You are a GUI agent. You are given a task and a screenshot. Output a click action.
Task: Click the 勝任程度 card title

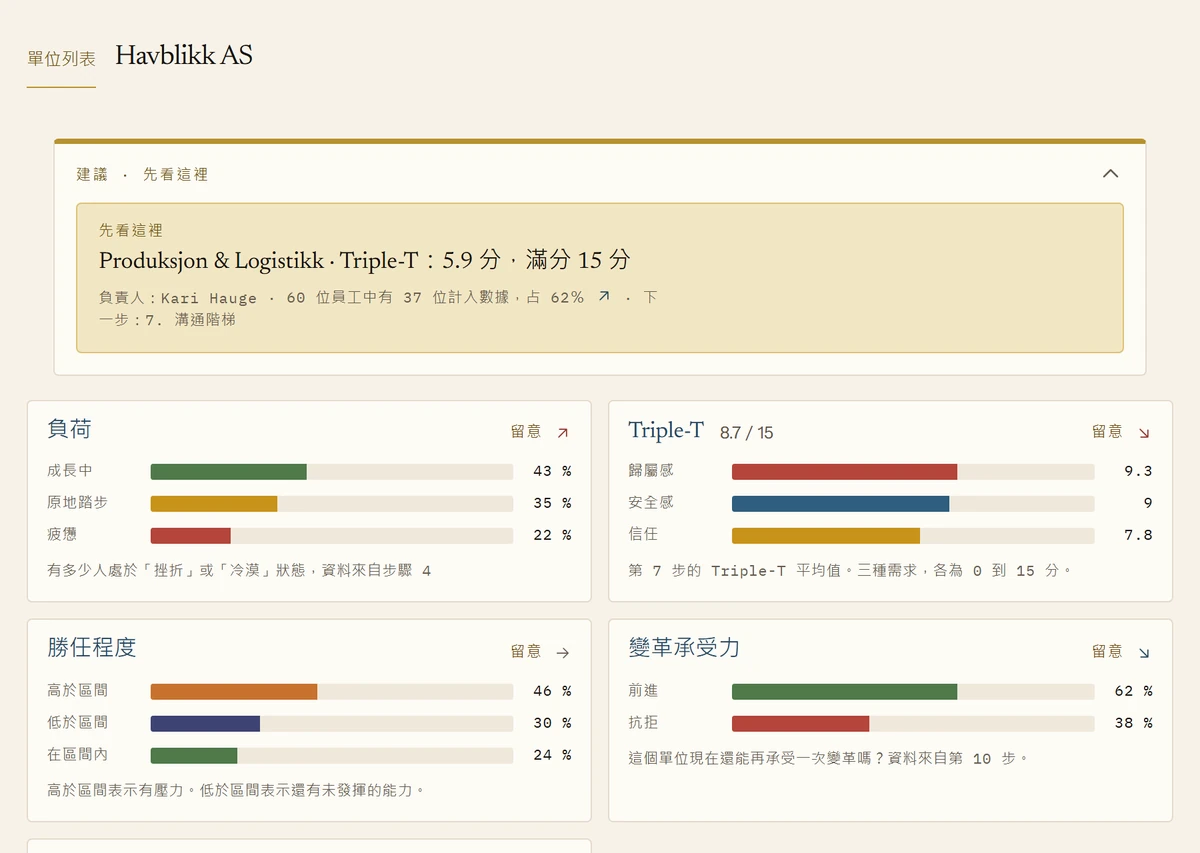tap(91, 648)
